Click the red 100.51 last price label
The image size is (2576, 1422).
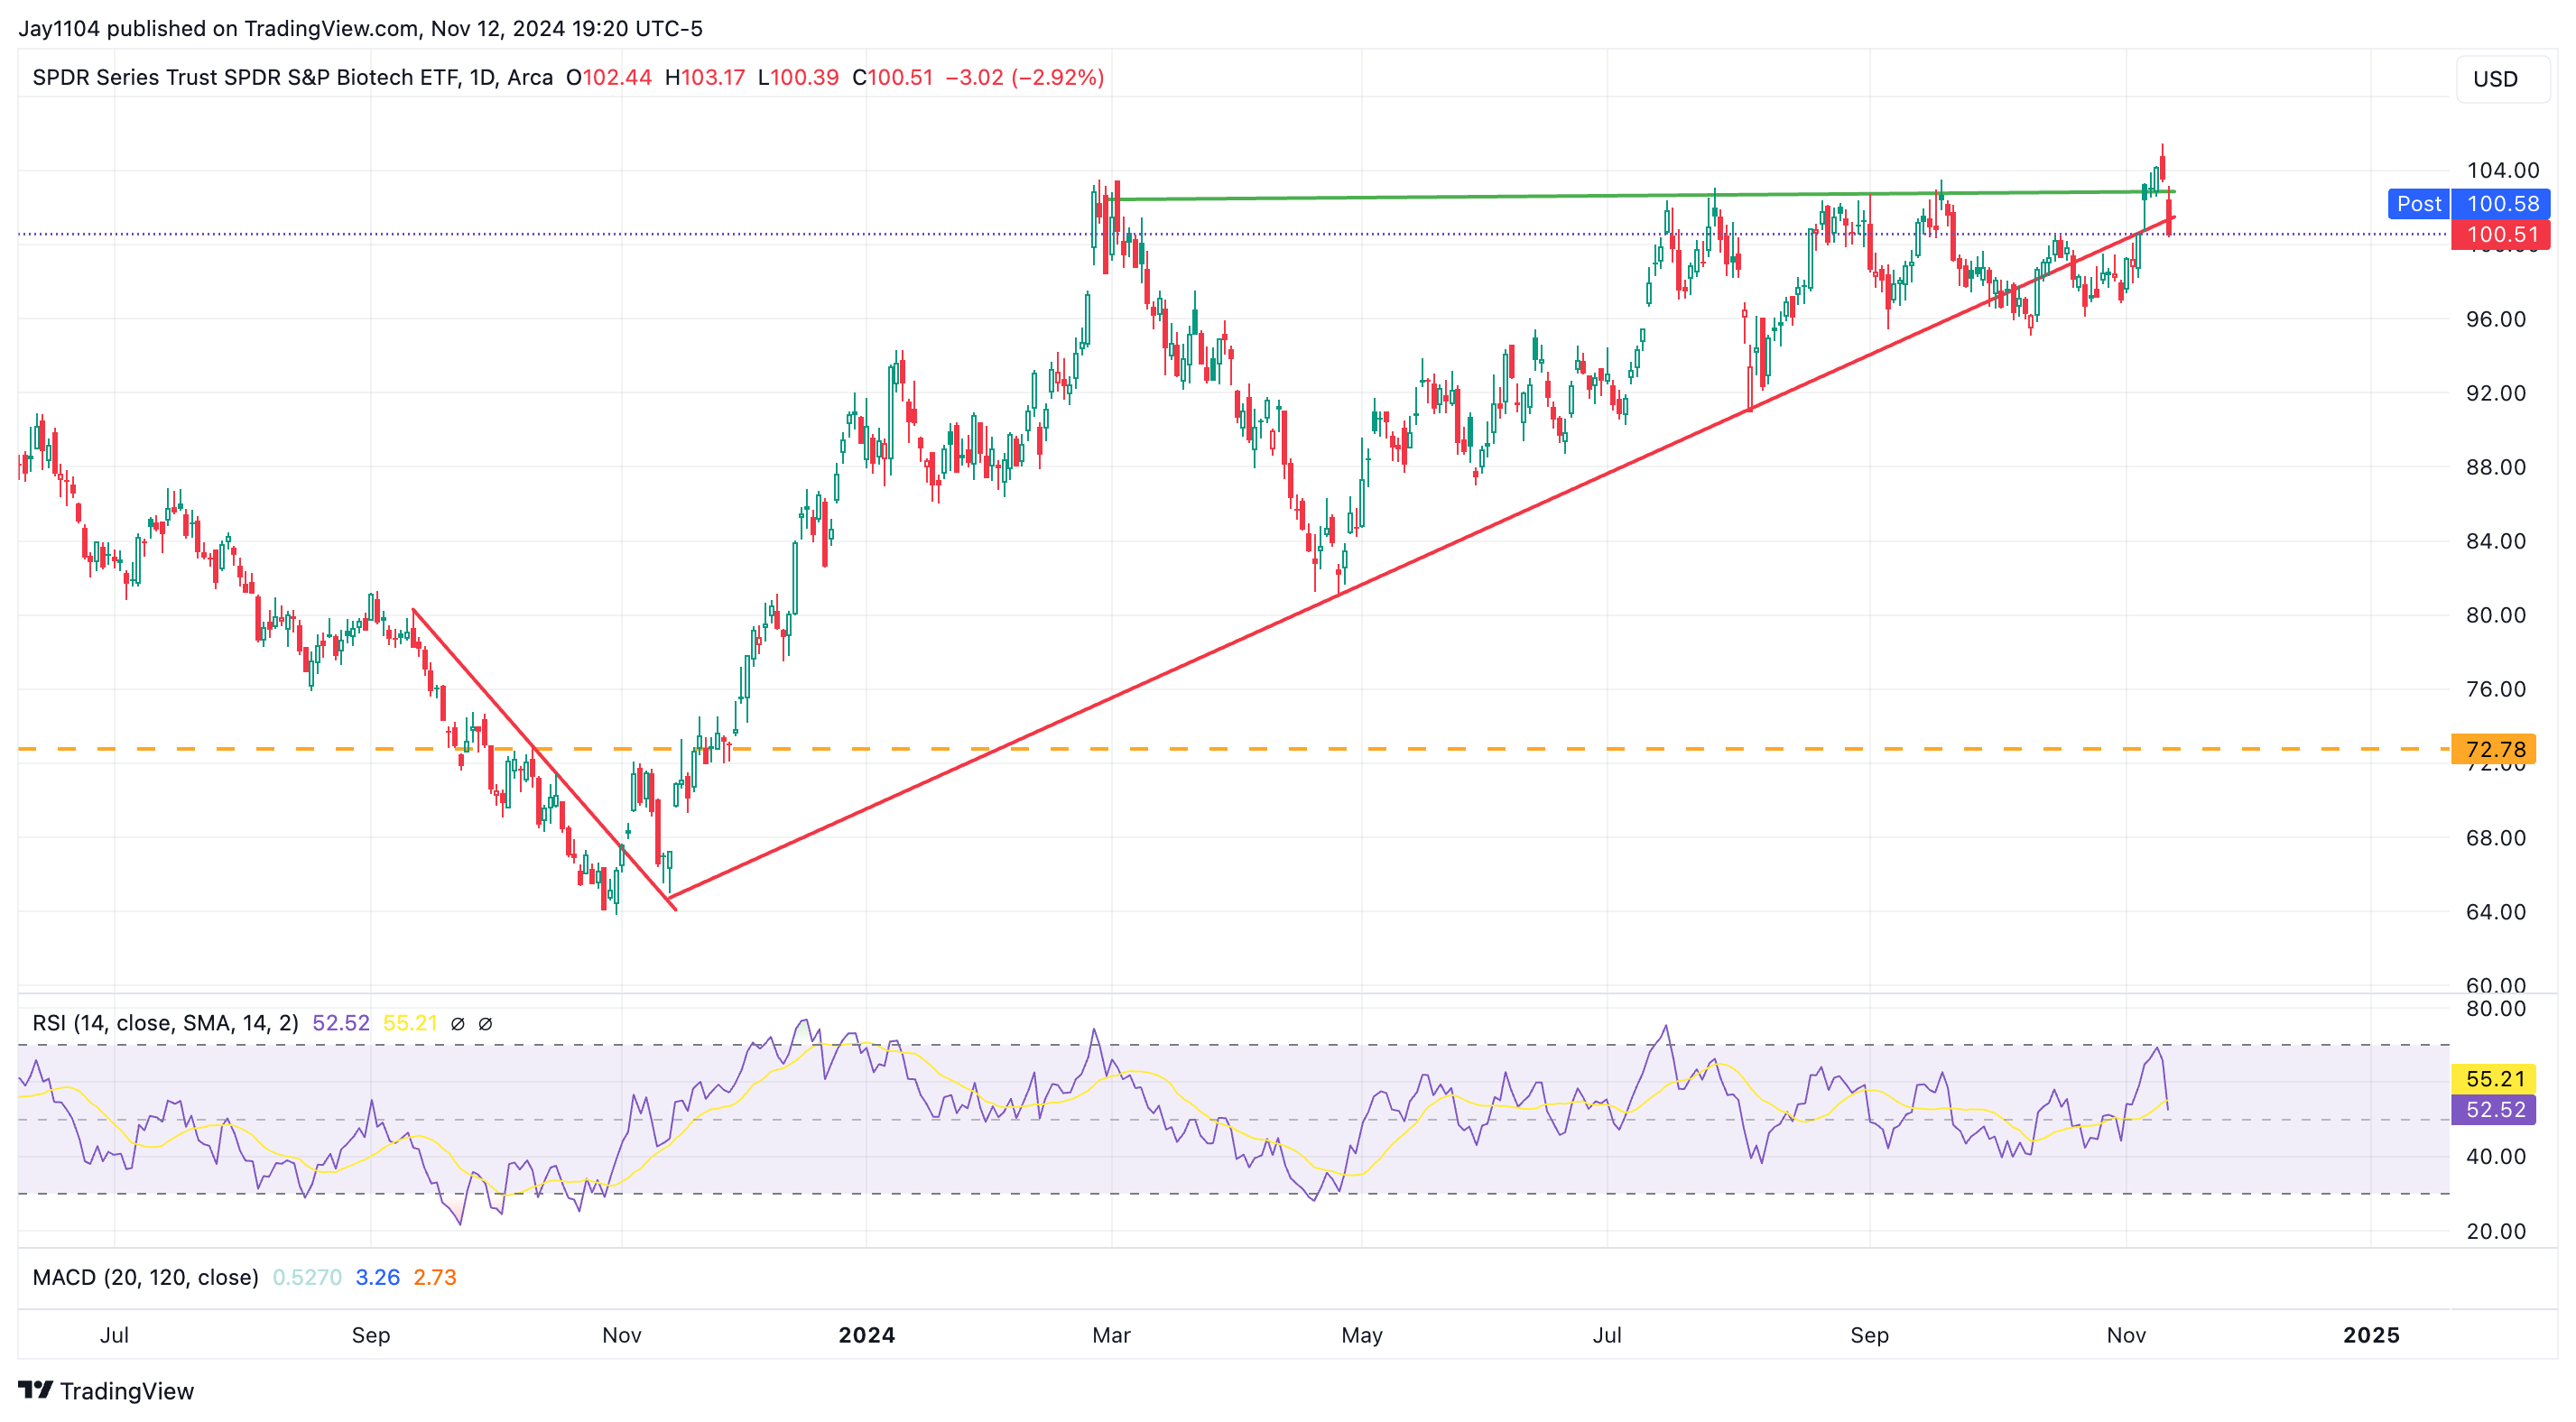[2501, 235]
